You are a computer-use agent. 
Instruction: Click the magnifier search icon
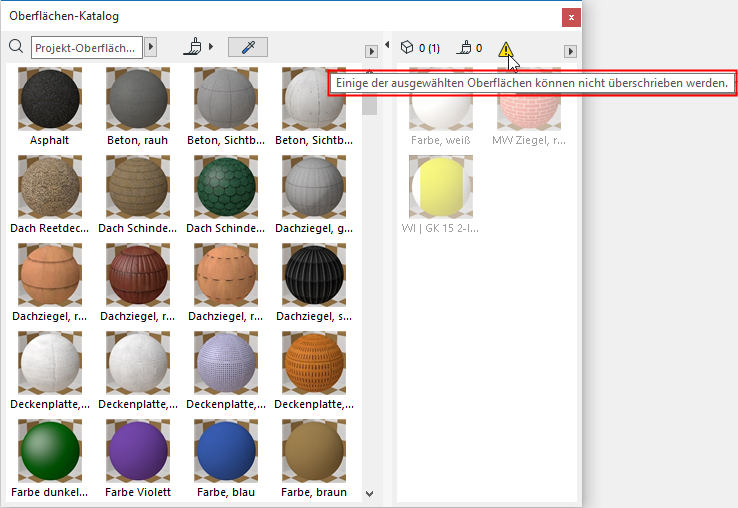click(16, 47)
